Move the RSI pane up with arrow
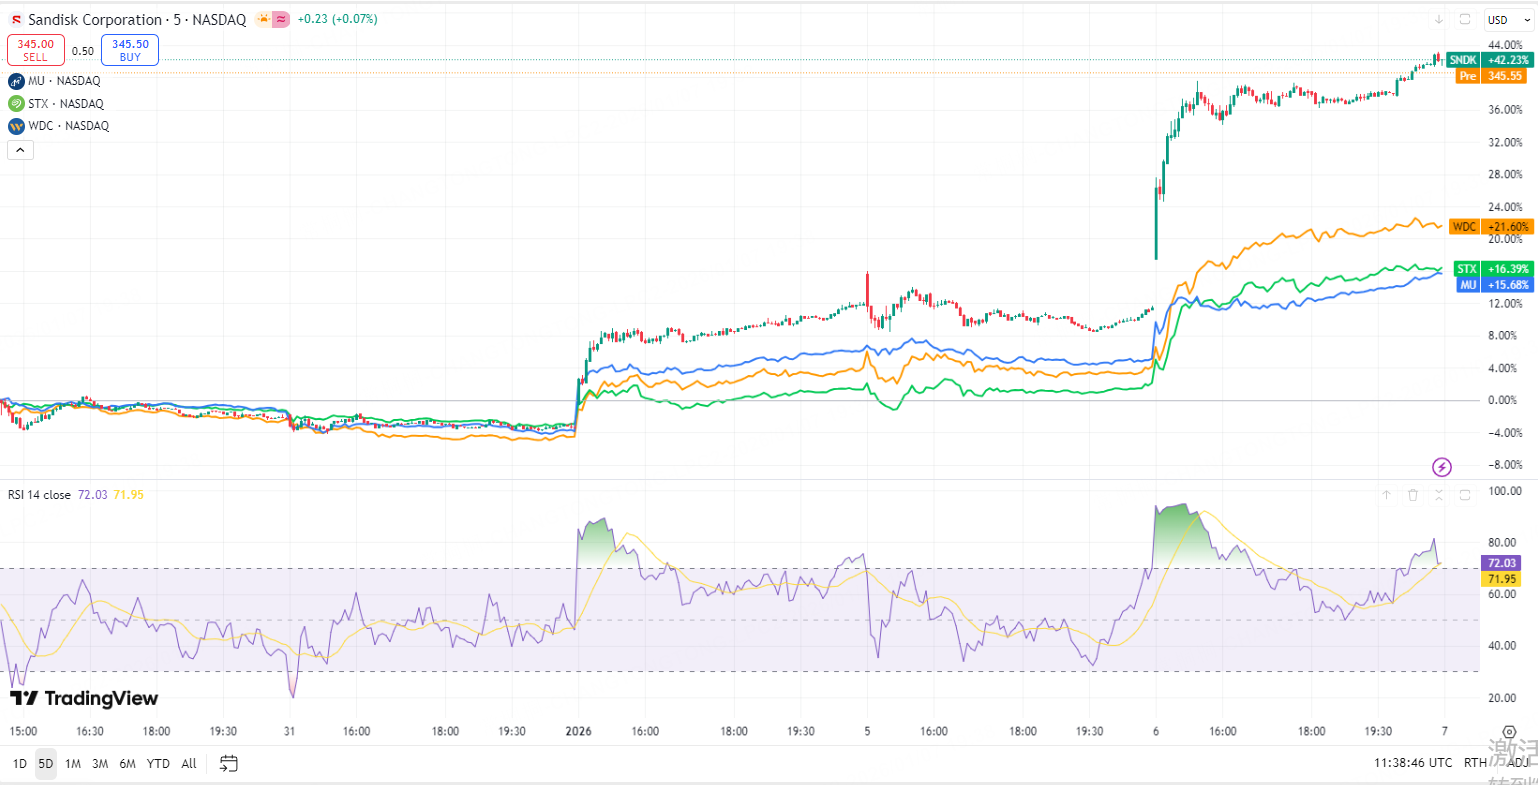This screenshot has width=1538, height=785. point(1387,494)
